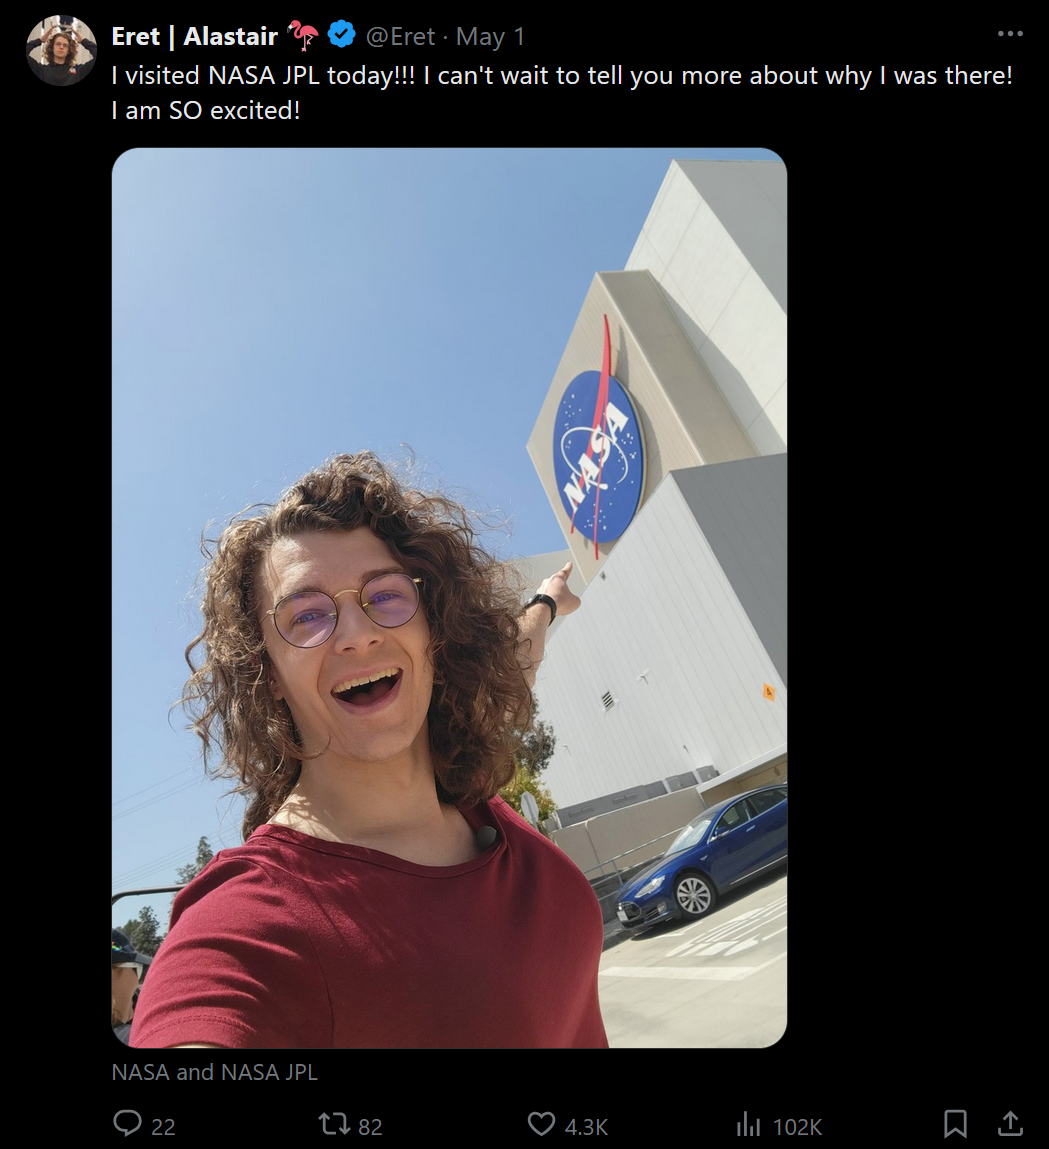Click the 102K views count

pos(797,1126)
